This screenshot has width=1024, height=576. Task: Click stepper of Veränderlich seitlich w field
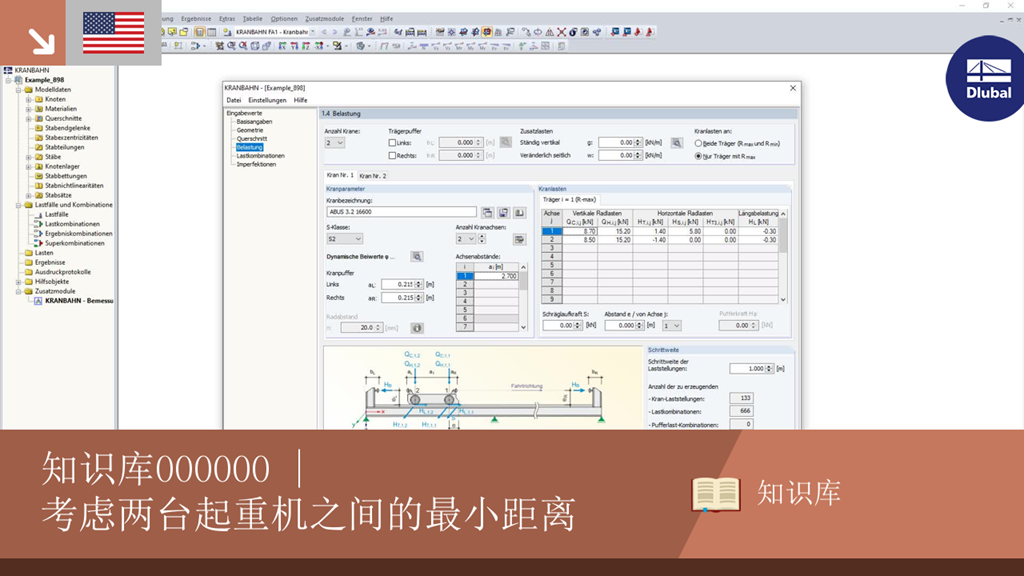(638, 155)
